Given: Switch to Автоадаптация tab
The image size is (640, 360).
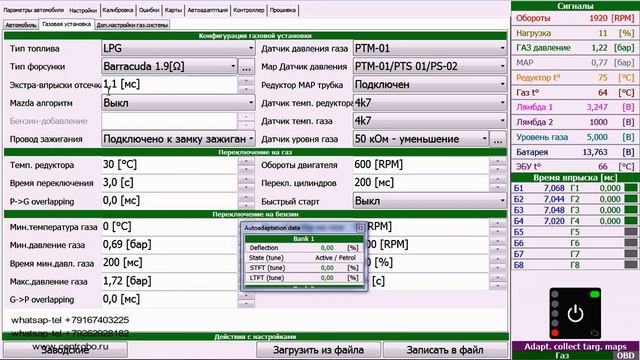Looking at the screenshot, I should (207, 10).
